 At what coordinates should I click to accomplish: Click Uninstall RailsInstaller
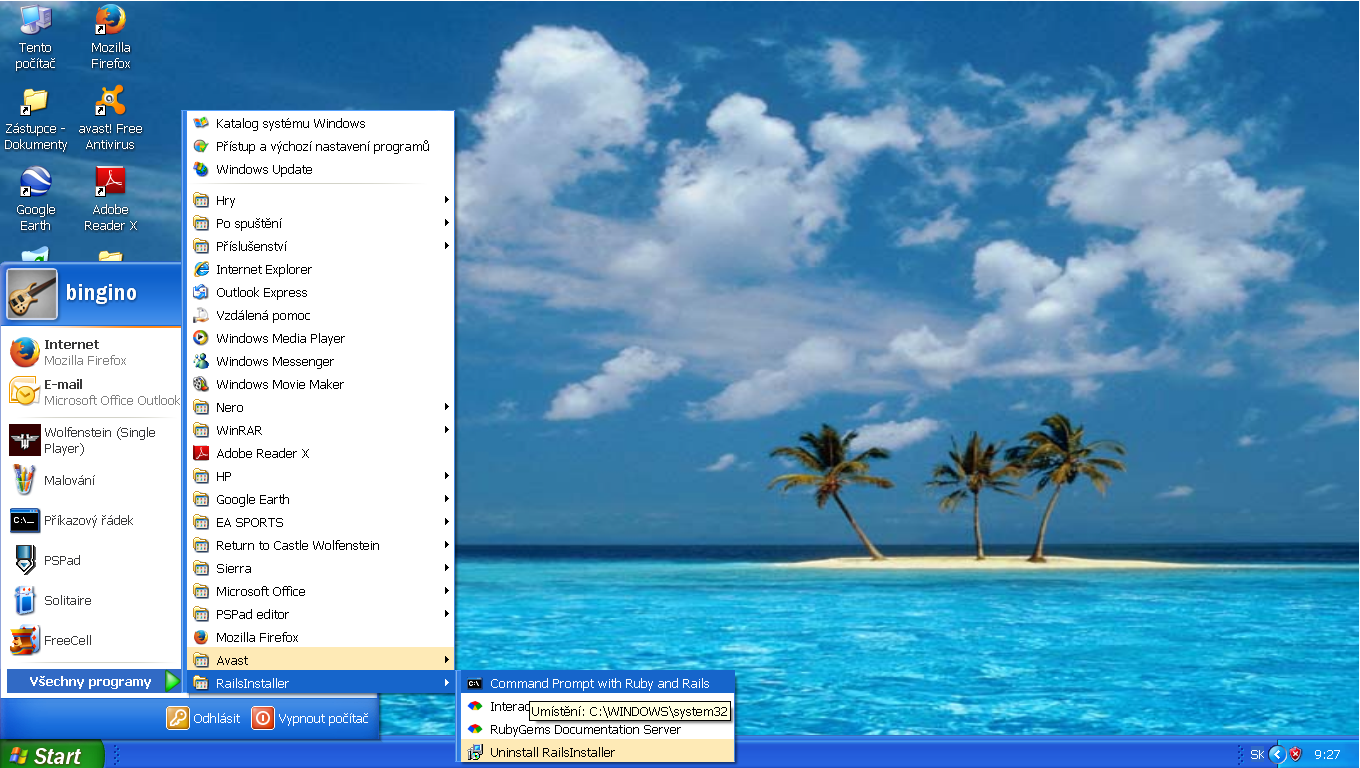[x=598, y=752]
